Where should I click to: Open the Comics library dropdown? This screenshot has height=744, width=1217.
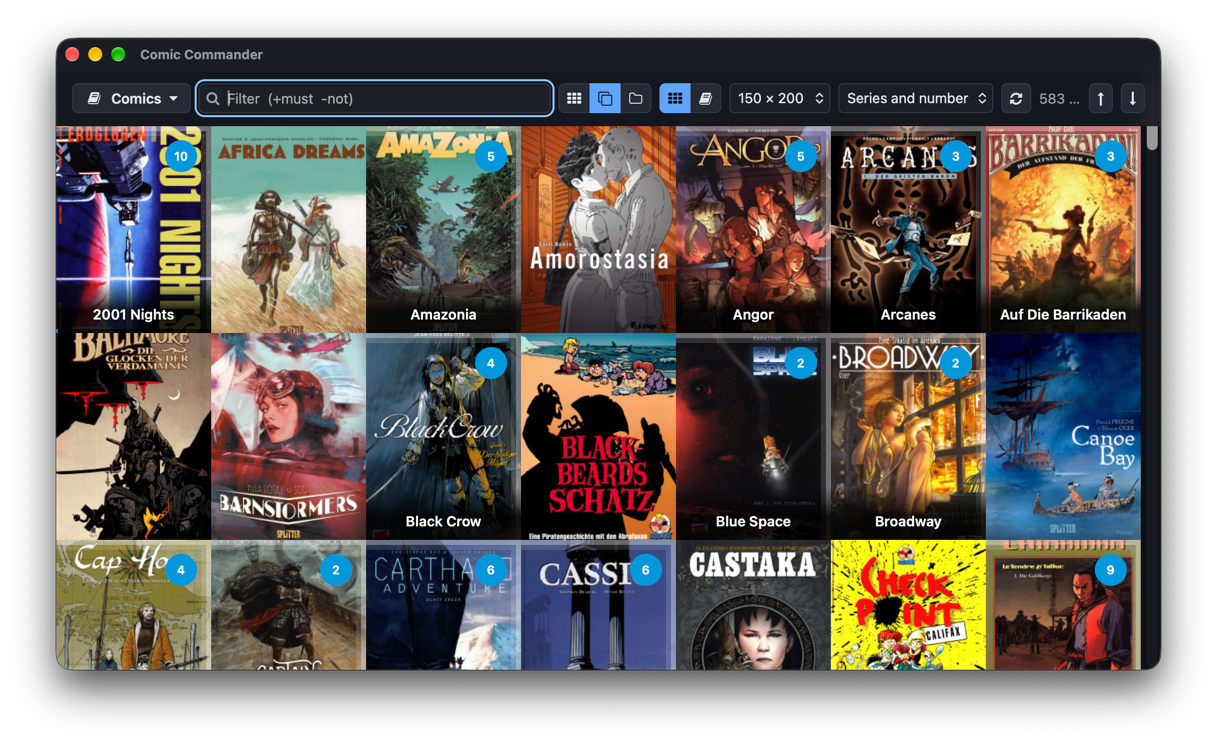(131, 98)
